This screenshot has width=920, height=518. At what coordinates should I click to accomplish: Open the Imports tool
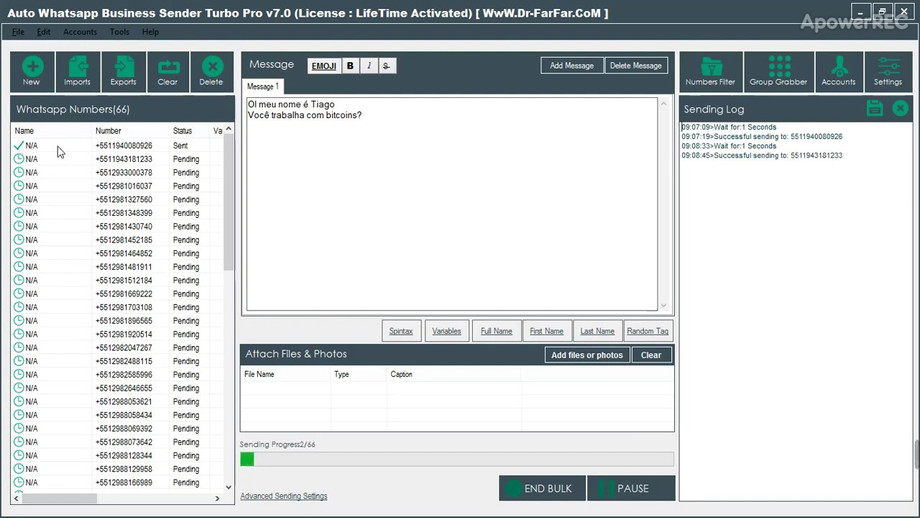click(x=77, y=71)
